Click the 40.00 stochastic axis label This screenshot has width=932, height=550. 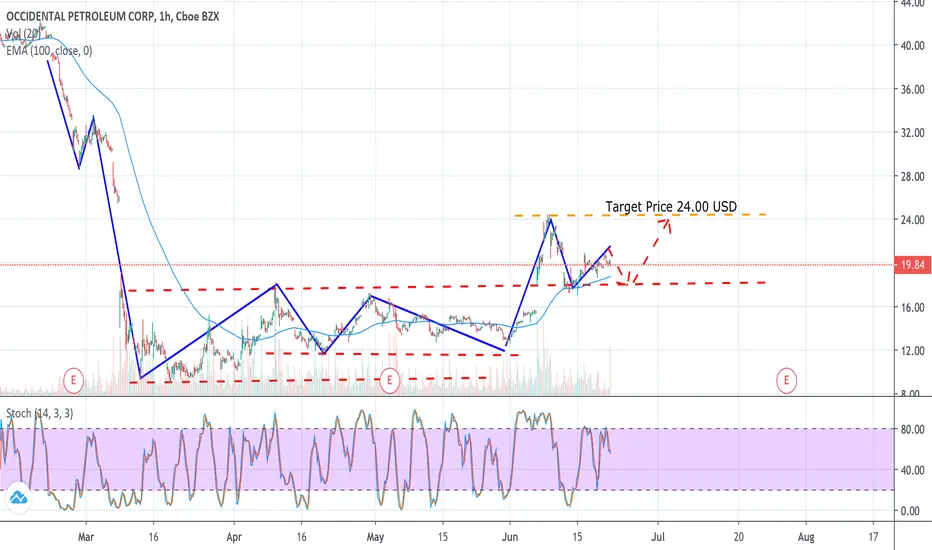(912, 470)
